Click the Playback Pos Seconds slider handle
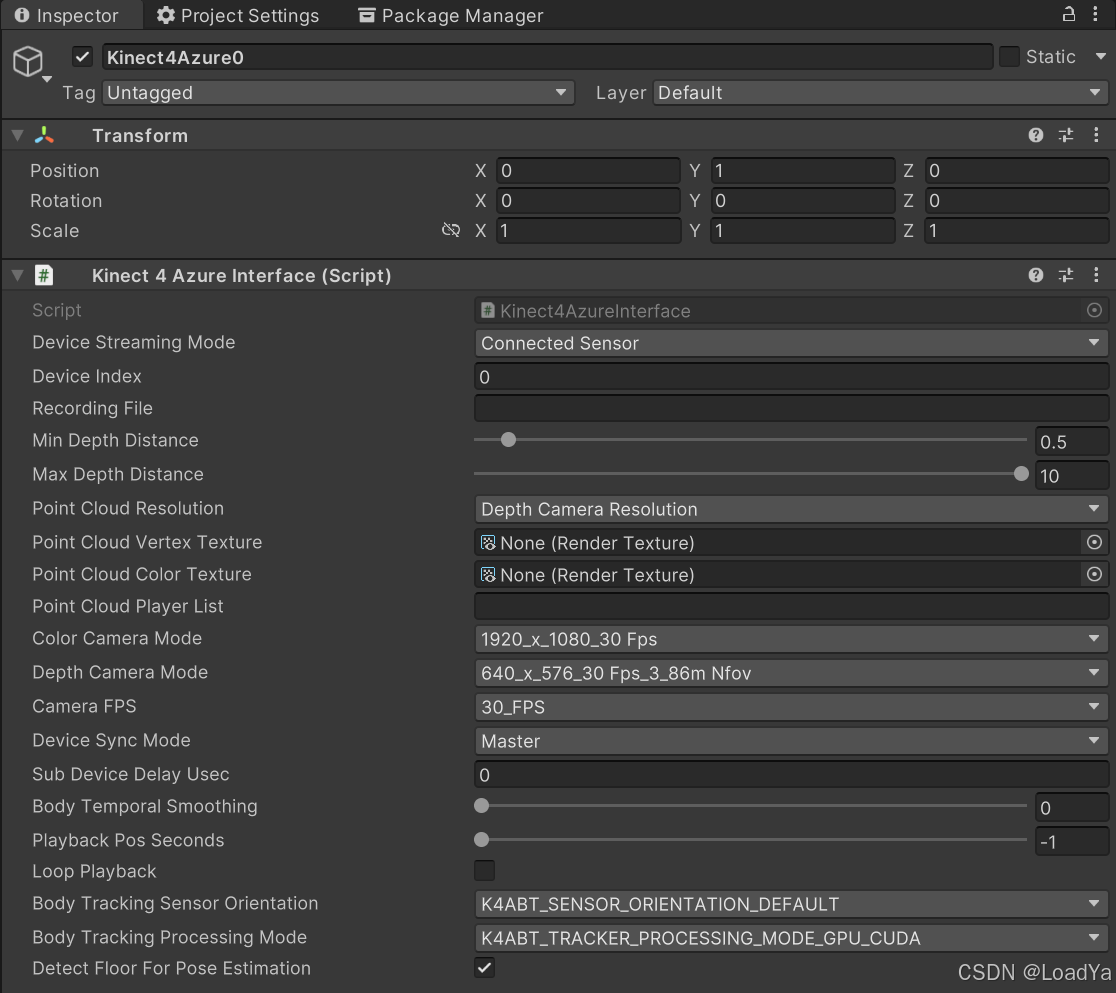The width and height of the screenshot is (1116, 993). [x=482, y=839]
